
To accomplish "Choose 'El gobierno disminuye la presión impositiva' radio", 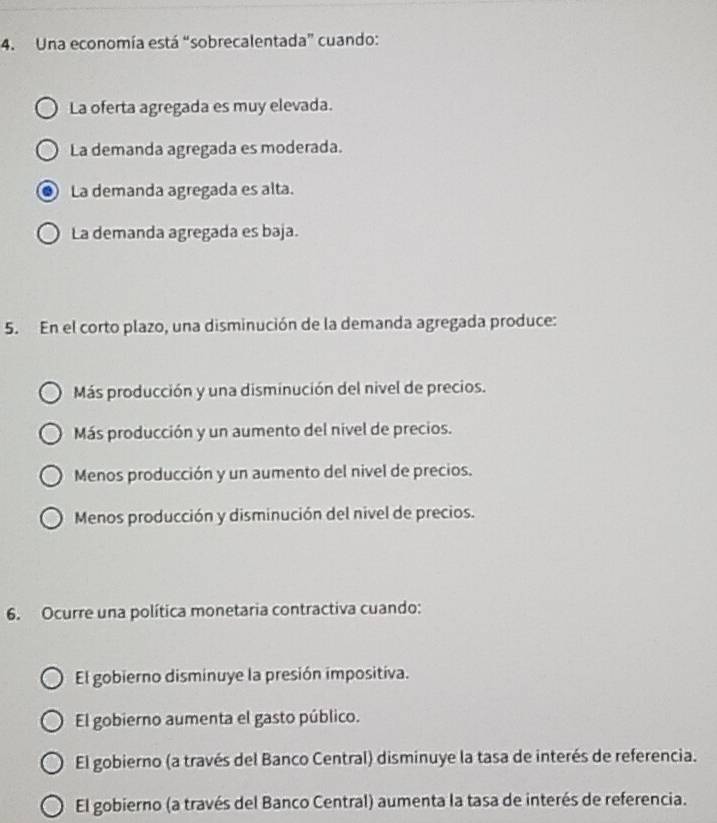I will point(53,680).
